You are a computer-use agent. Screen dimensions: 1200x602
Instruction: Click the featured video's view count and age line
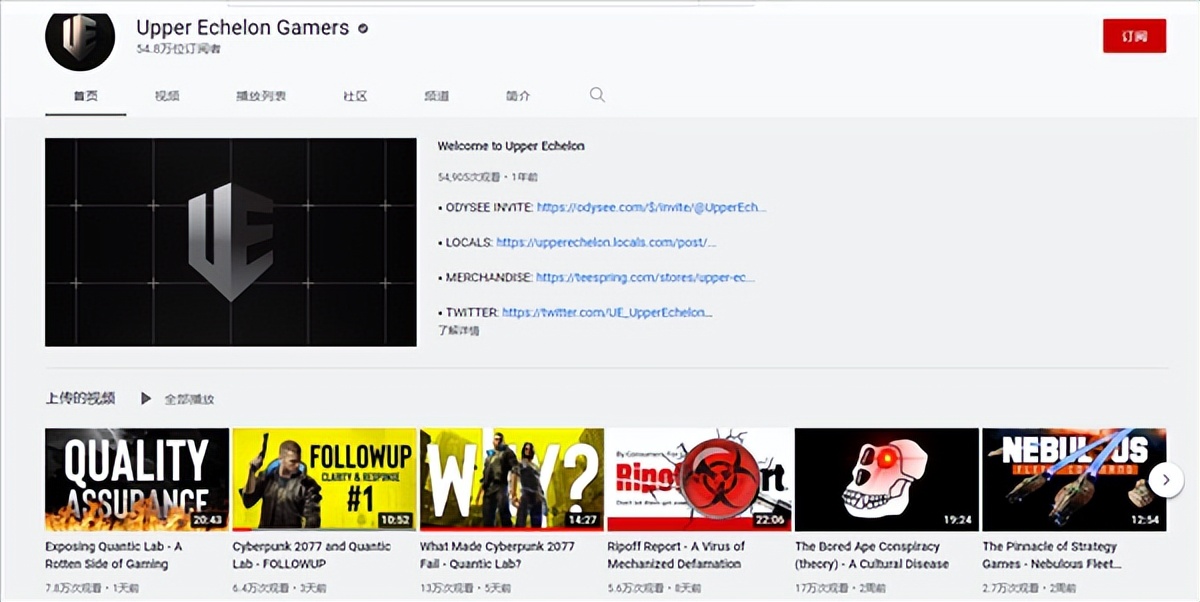click(487, 177)
